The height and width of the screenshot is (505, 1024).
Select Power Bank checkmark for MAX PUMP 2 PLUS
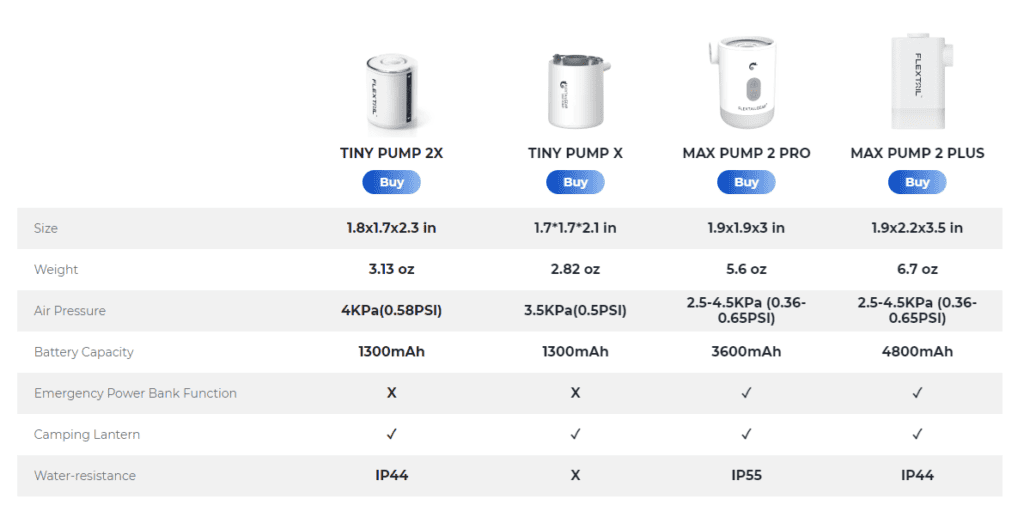pyautogui.click(x=917, y=393)
